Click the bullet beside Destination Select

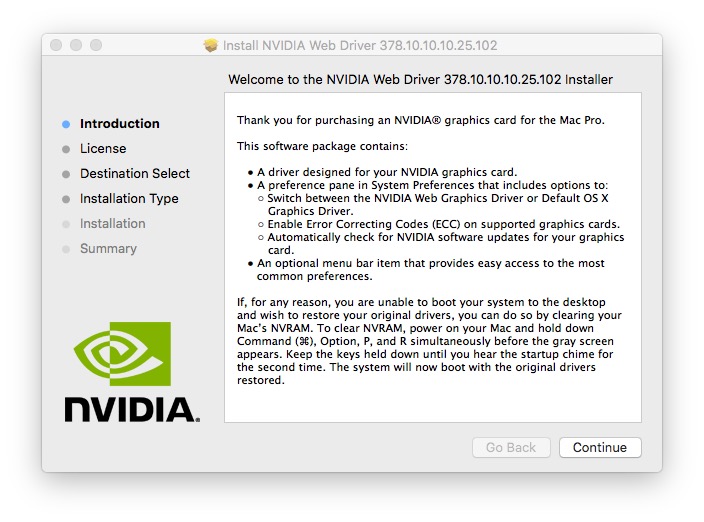66,174
